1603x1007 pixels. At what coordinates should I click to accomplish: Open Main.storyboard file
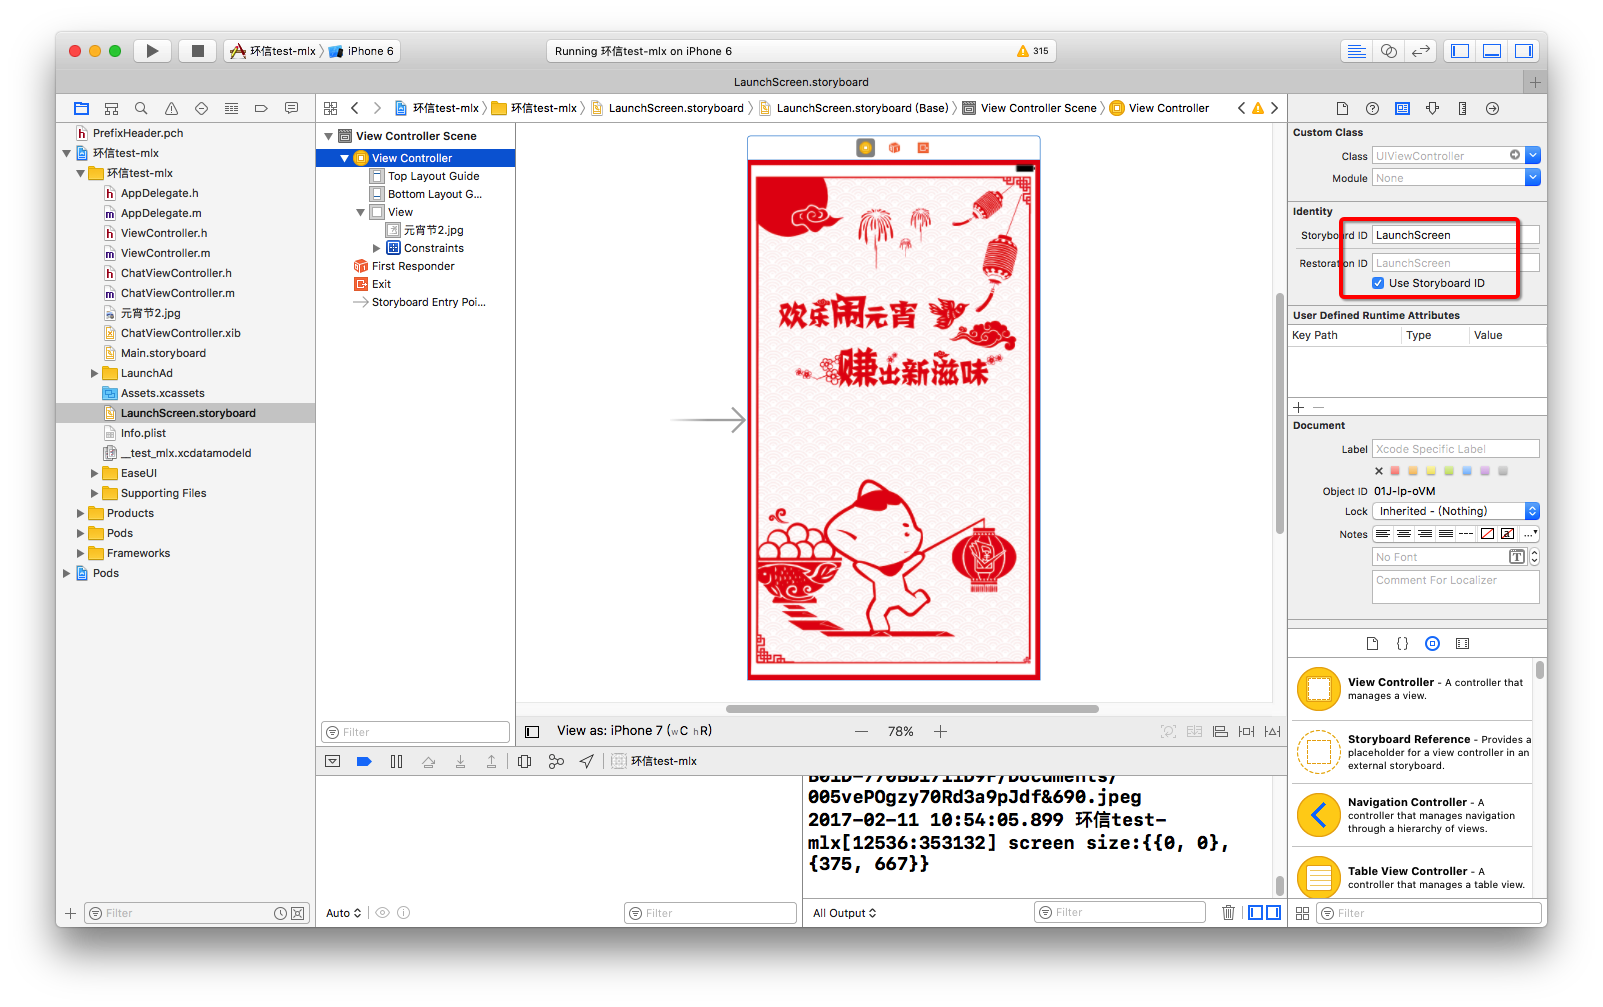(x=163, y=353)
